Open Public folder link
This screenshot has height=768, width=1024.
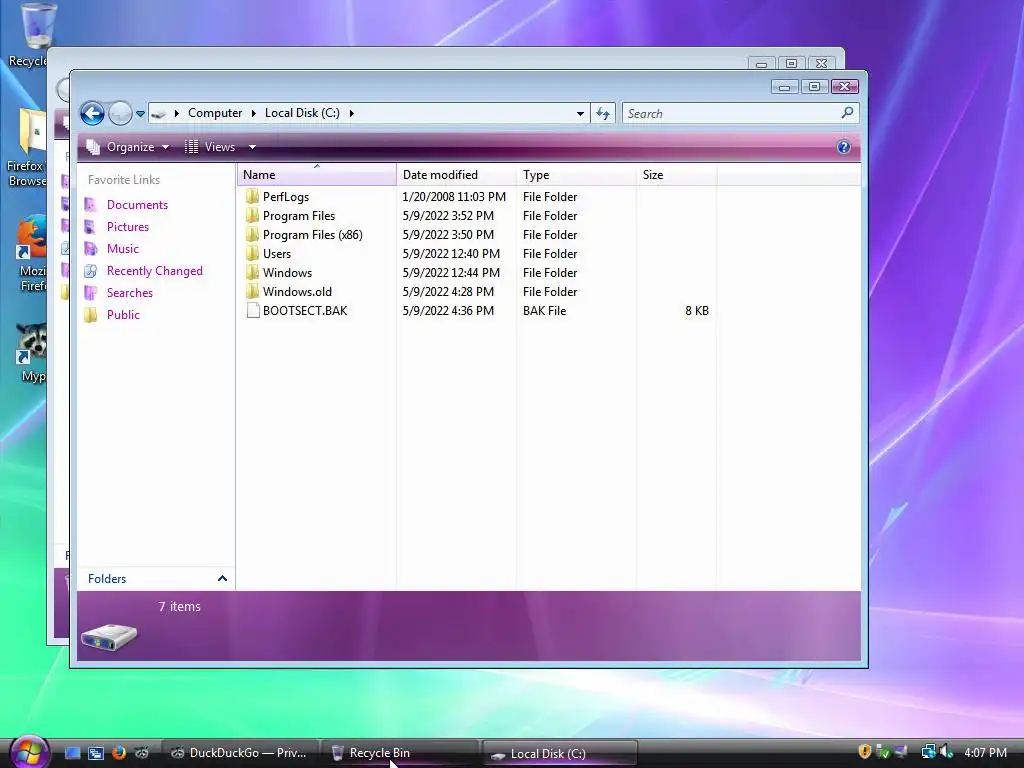[x=123, y=315]
